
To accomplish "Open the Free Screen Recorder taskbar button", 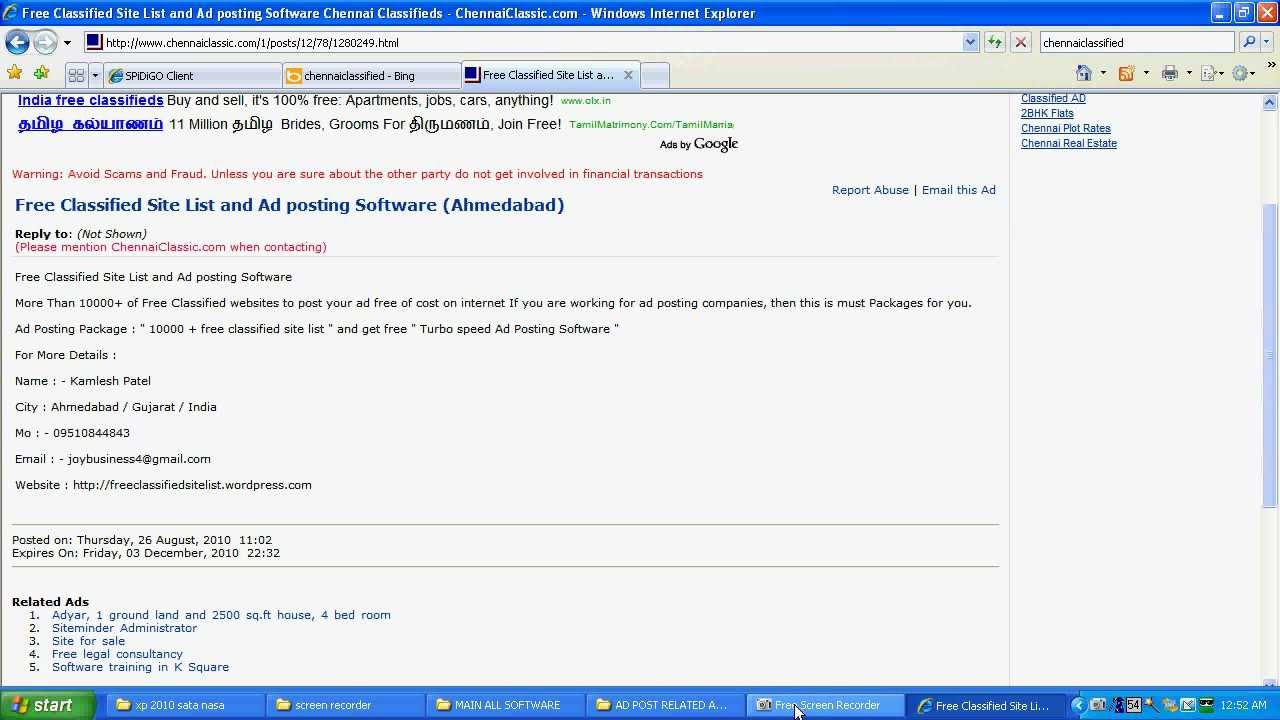I will pyautogui.click(x=825, y=705).
